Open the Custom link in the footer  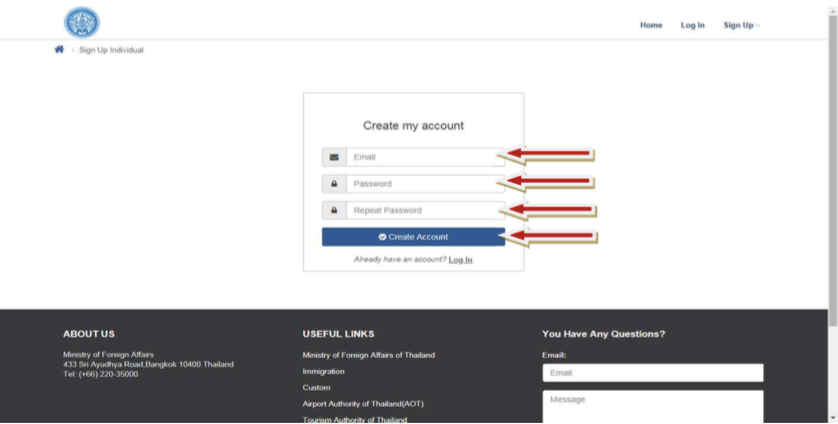[x=316, y=387]
